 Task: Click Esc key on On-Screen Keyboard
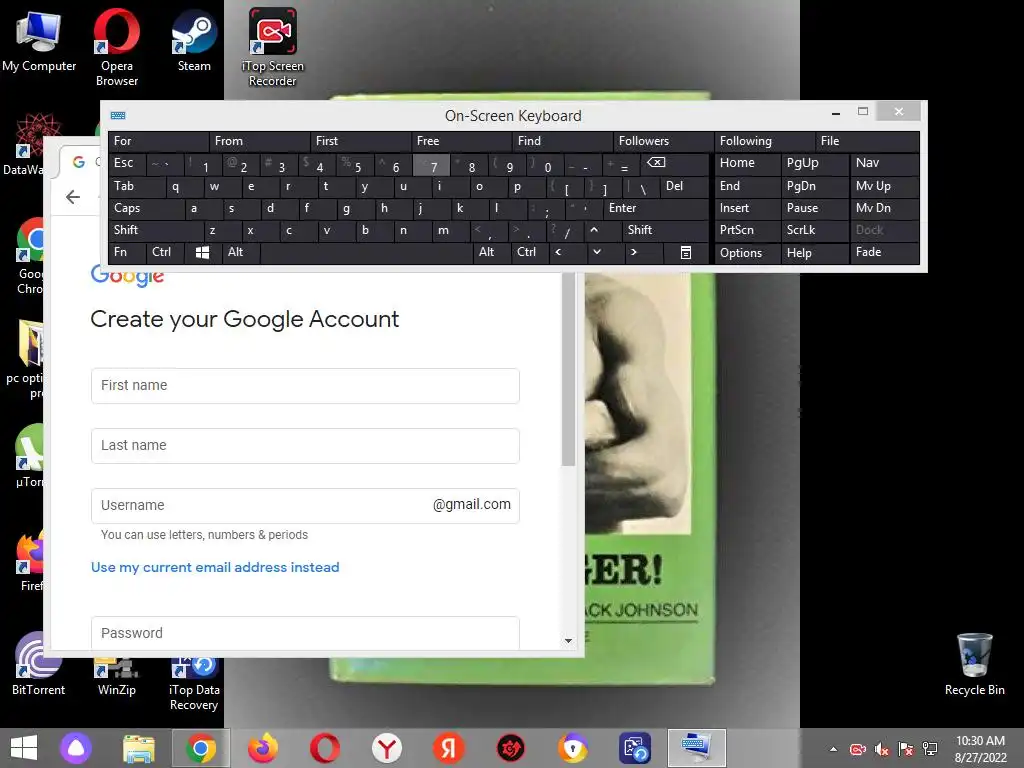coord(127,164)
